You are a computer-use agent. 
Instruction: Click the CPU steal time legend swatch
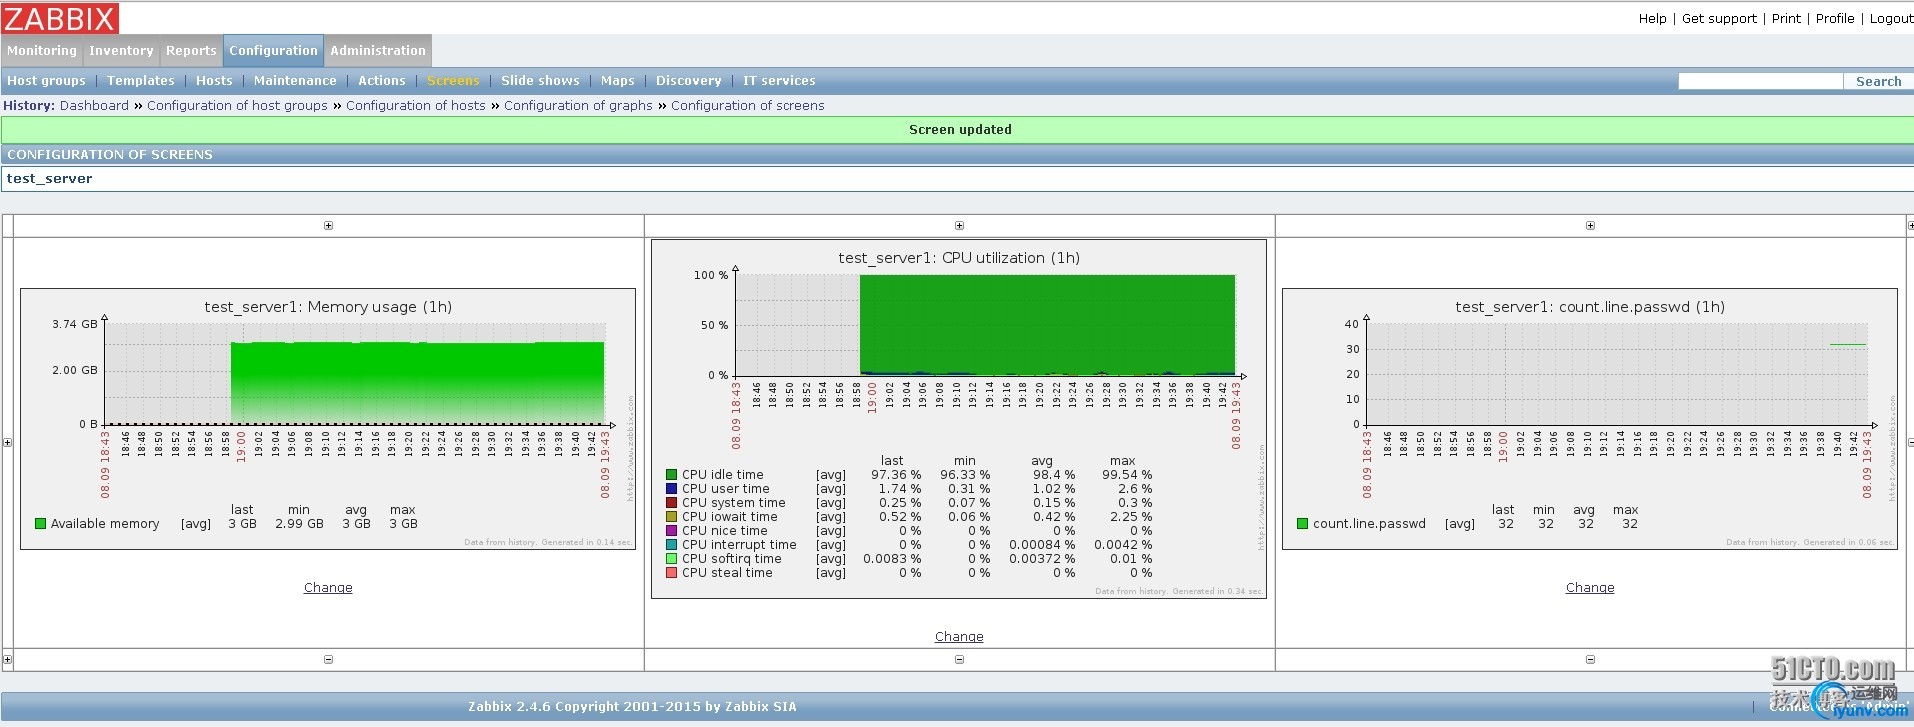(x=672, y=573)
